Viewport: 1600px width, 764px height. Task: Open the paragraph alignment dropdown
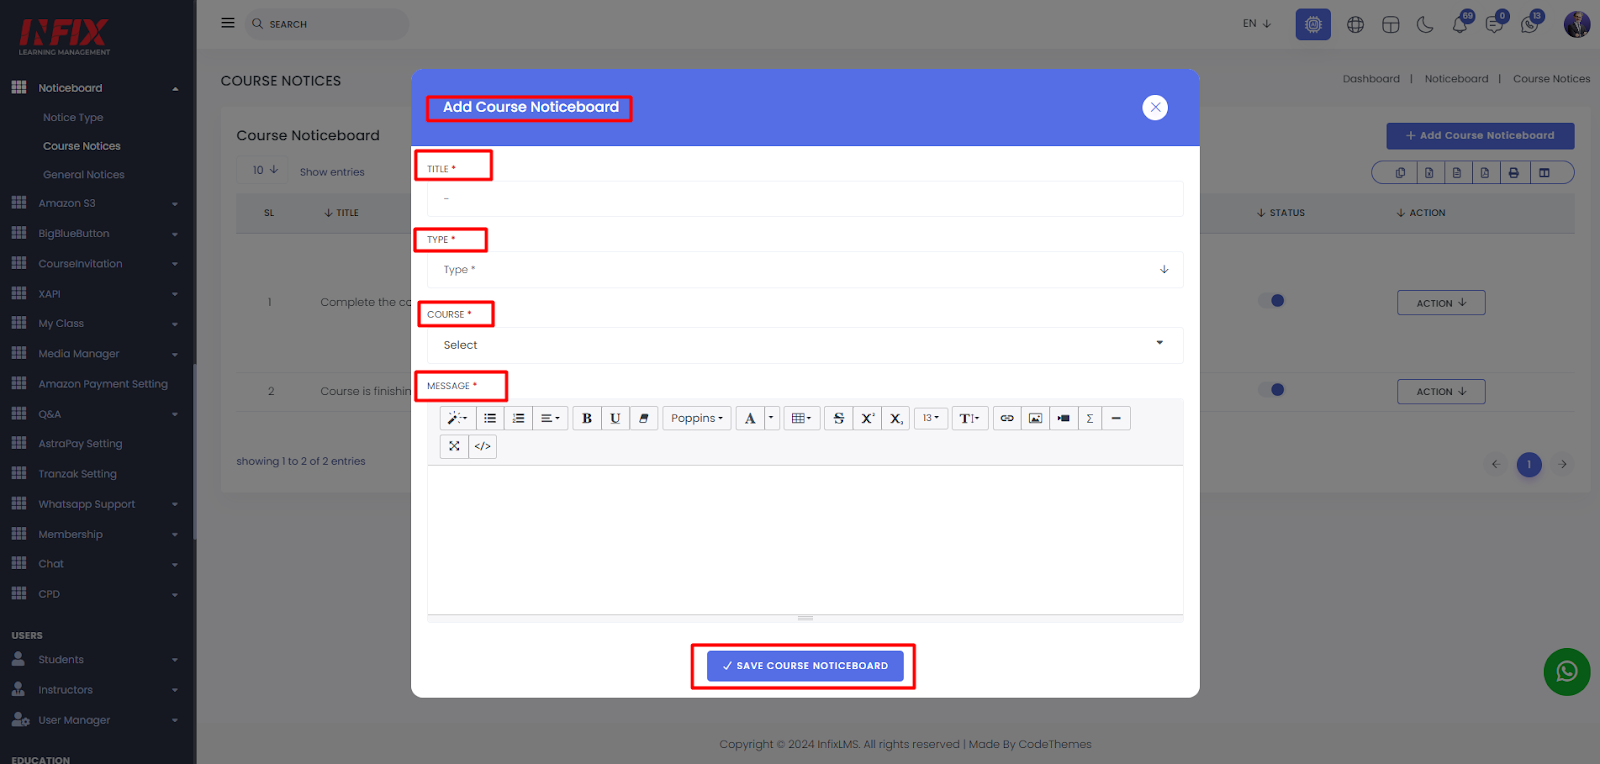pyautogui.click(x=550, y=418)
